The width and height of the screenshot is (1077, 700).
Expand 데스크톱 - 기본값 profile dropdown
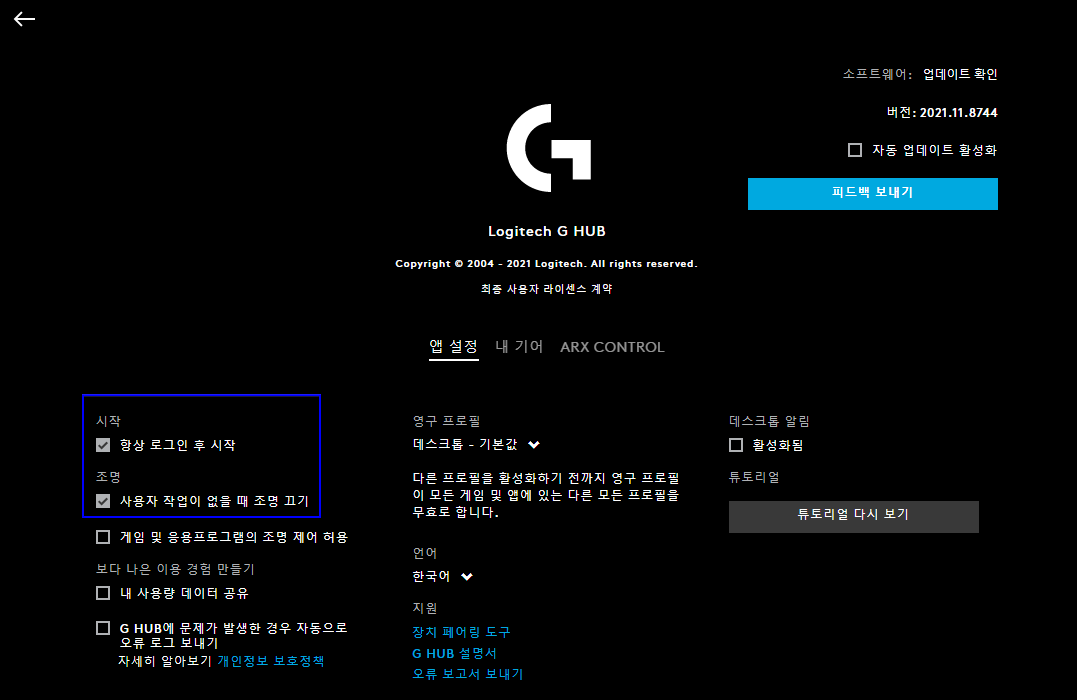pyautogui.click(x=476, y=444)
